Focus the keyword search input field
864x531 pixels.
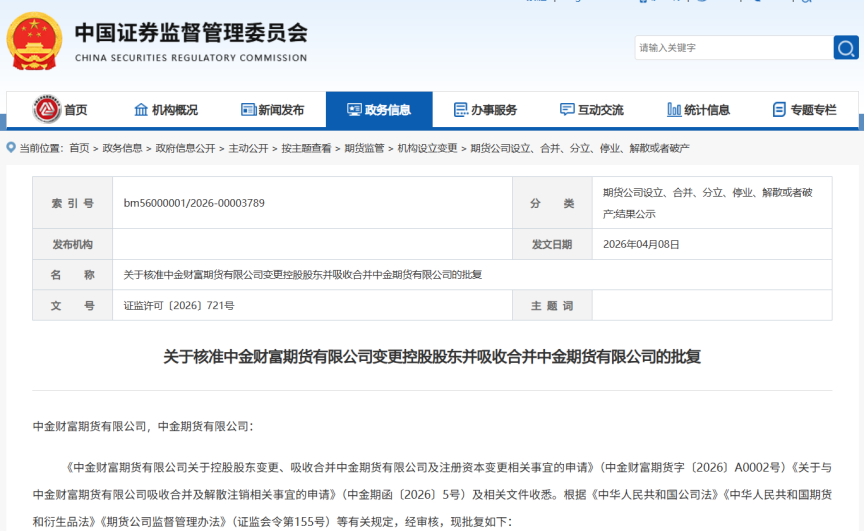[x=732, y=48]
